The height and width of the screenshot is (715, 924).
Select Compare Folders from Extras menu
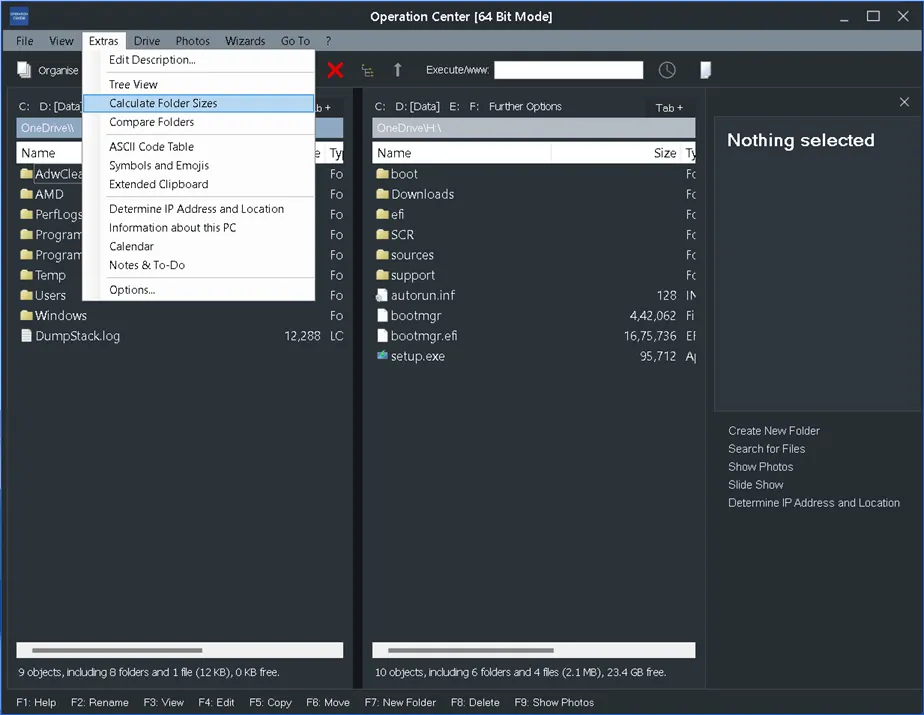152,122
